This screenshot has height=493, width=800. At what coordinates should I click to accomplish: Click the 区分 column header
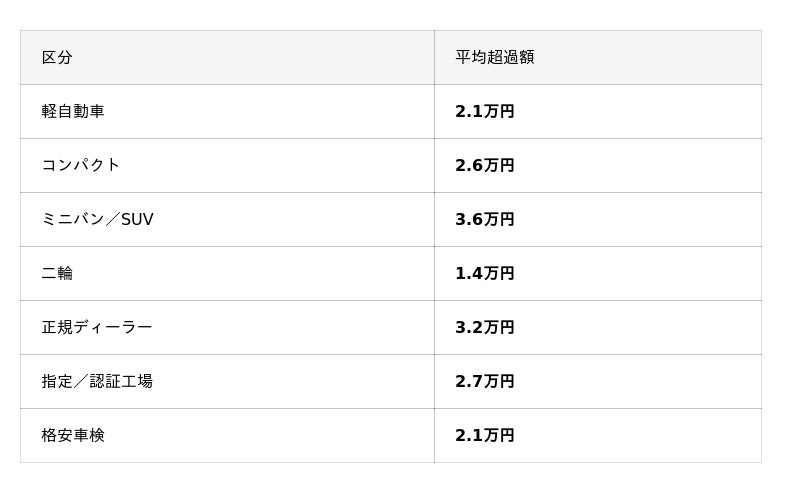click(57, 58)
